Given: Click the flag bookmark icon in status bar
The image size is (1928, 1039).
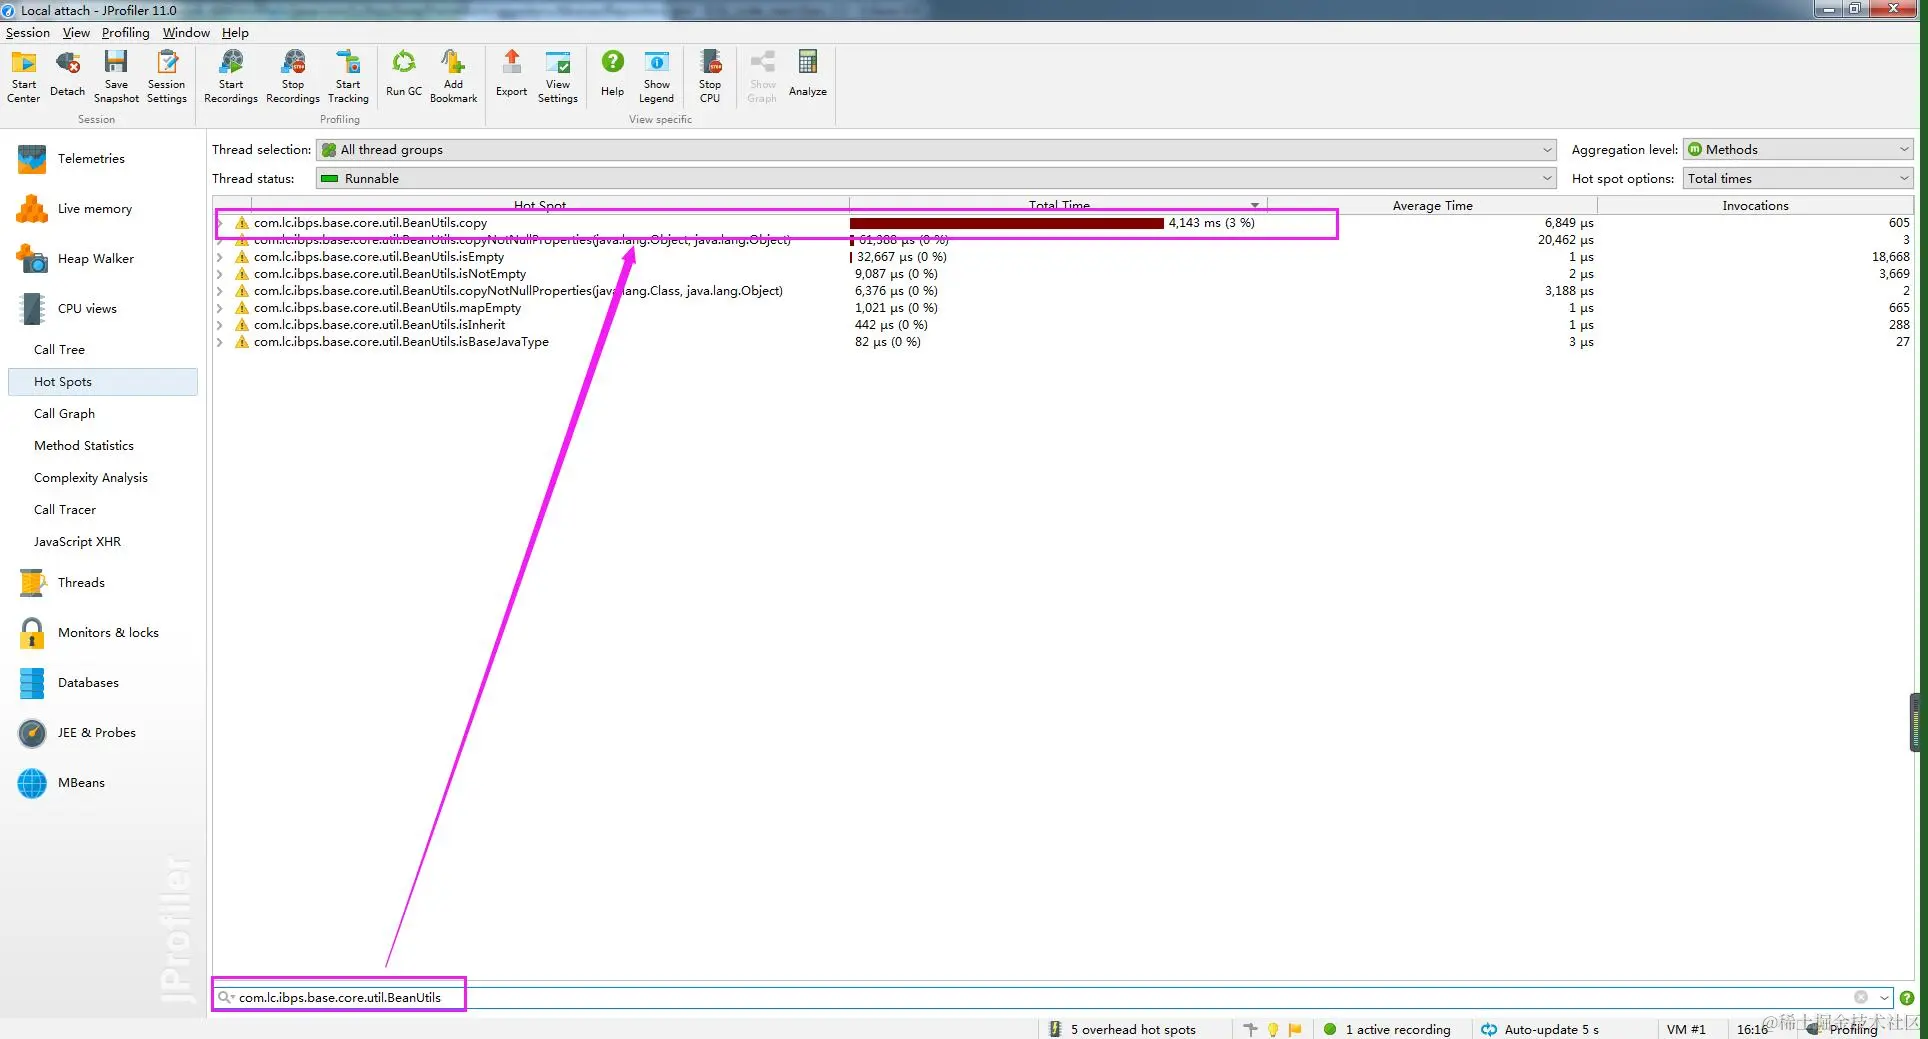Looking at the screenshot, I should 1295,1029.
